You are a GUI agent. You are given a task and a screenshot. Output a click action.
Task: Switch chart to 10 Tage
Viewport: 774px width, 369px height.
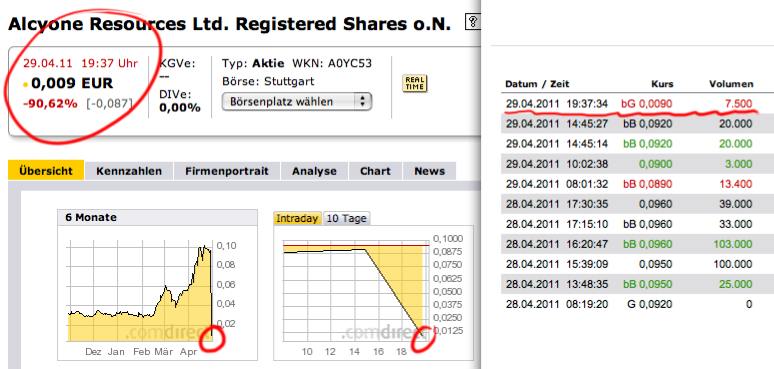click(347, 219)
